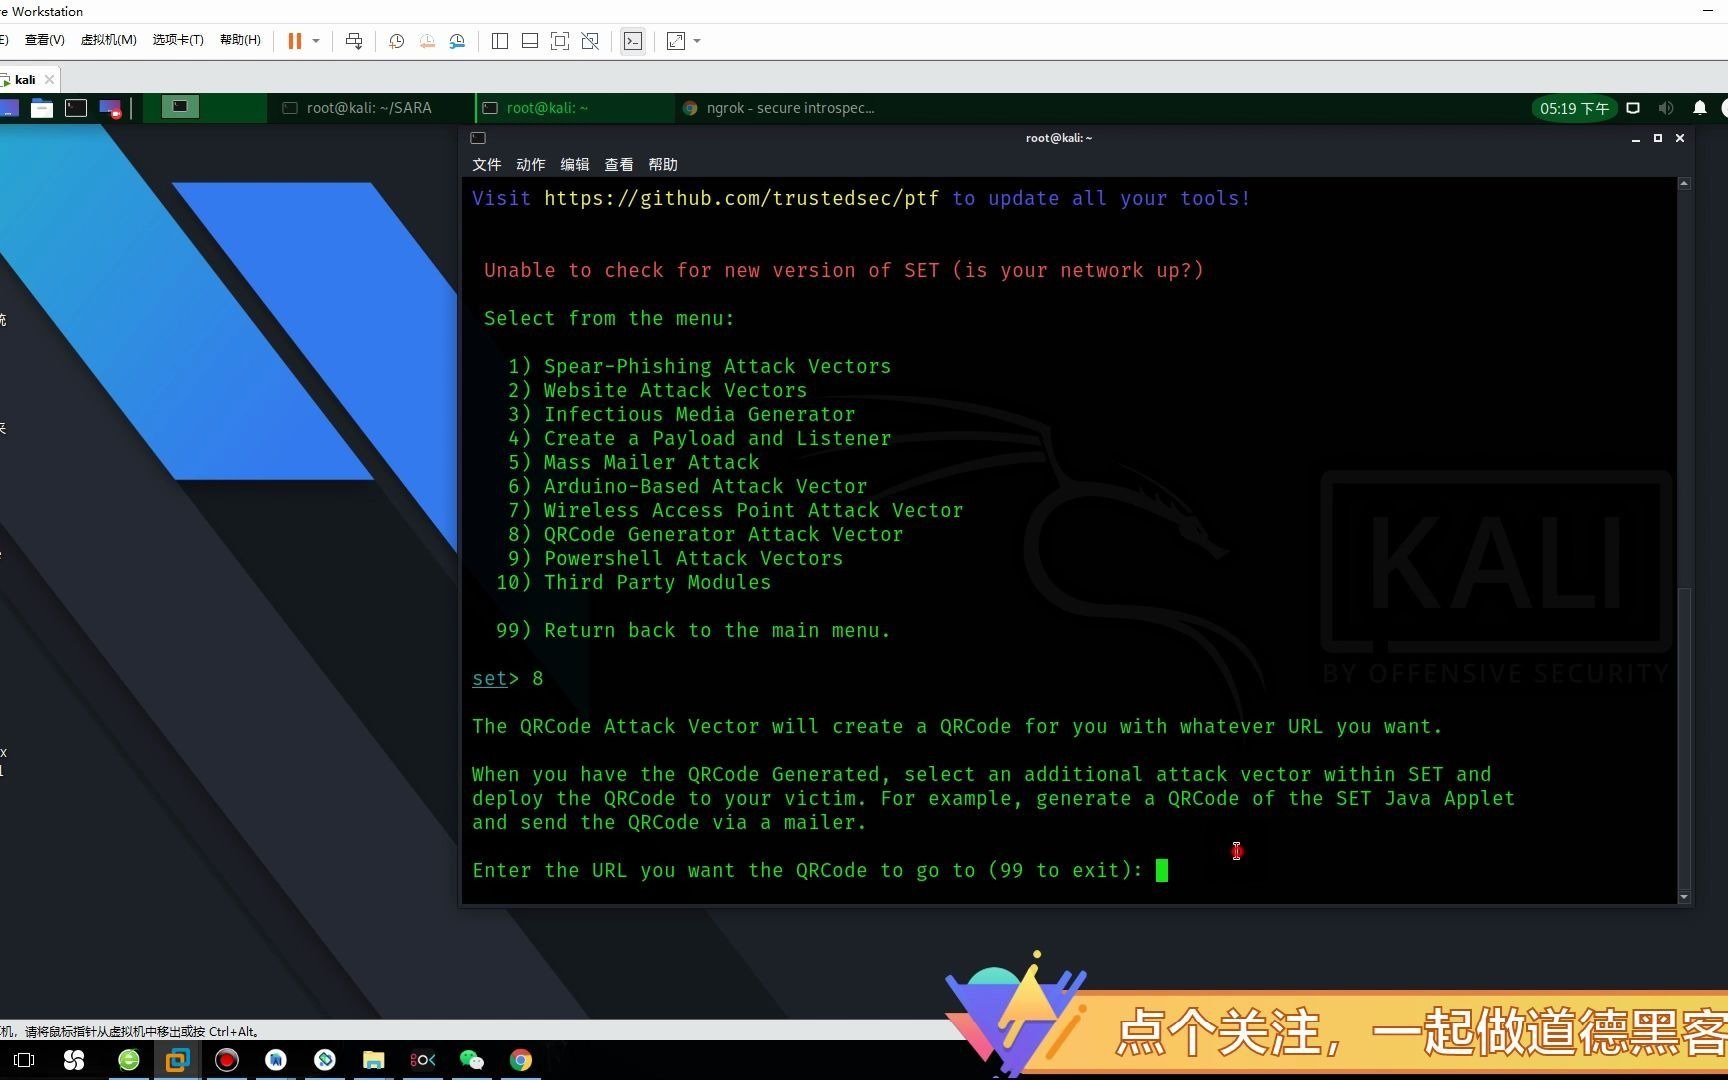Image resolution: width=1728 pixels, height=1080 pixels.
Task: Open the terminal 动作 menu
Action: (x=531, y=164)
